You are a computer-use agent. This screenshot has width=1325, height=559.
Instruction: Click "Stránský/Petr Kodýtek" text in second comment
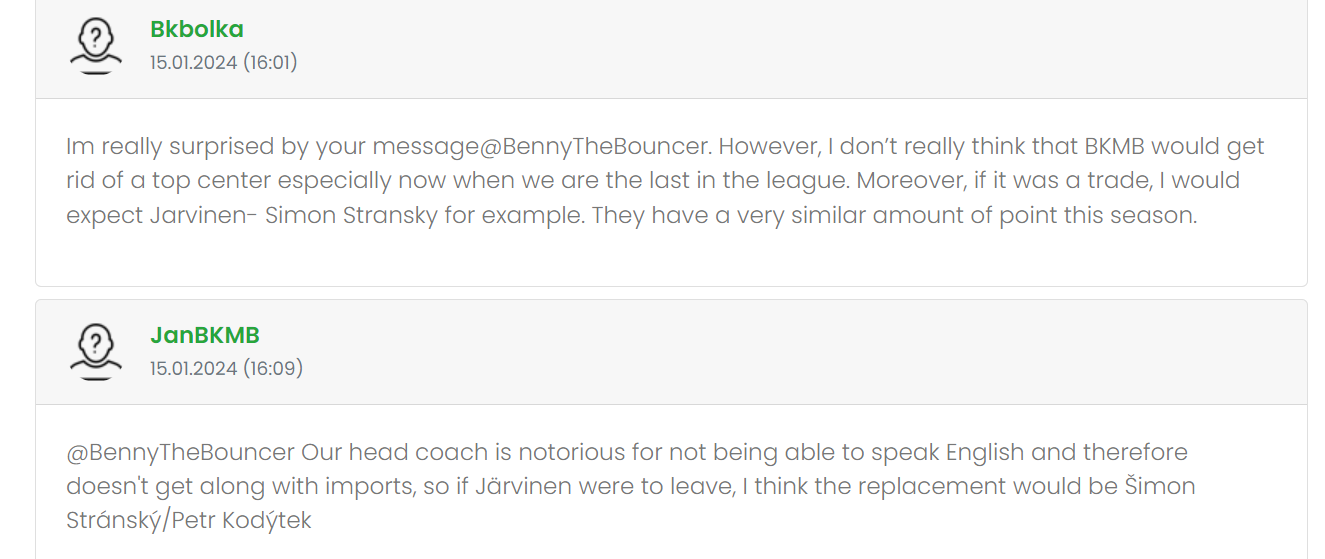[x=188, y=521]
